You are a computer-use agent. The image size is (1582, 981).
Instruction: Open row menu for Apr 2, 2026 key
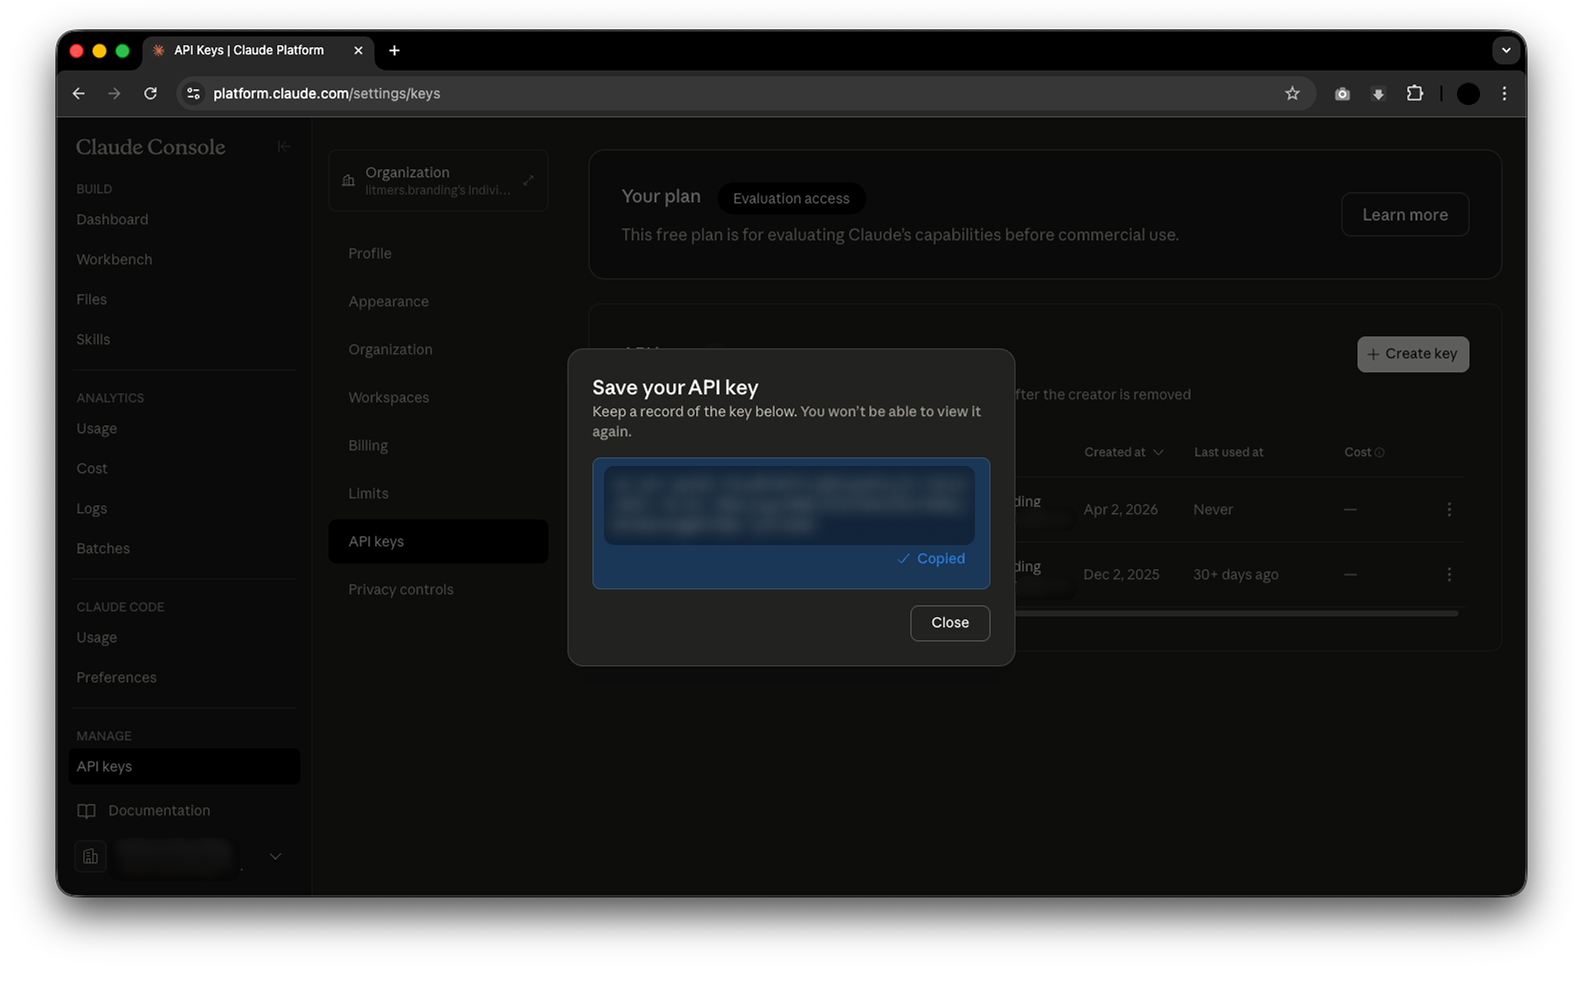[1449, 510]
